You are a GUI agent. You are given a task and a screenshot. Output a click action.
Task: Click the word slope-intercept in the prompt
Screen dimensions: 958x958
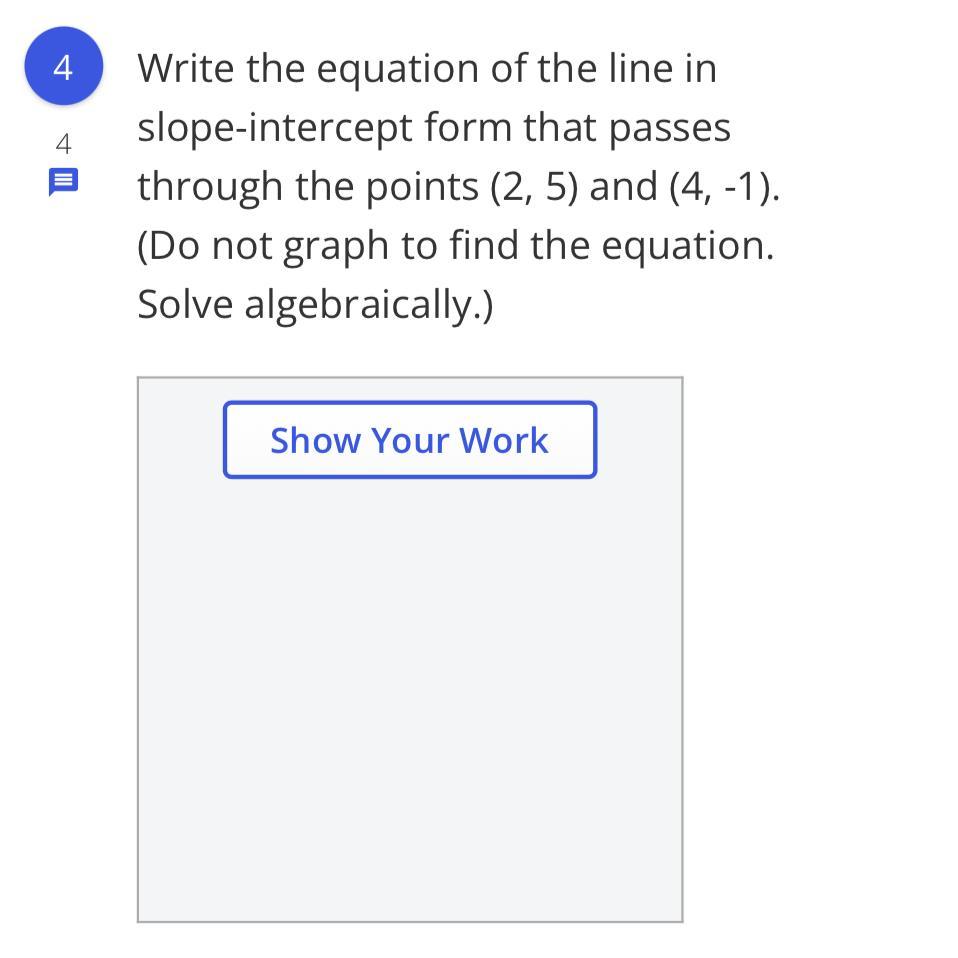point(275,128)
